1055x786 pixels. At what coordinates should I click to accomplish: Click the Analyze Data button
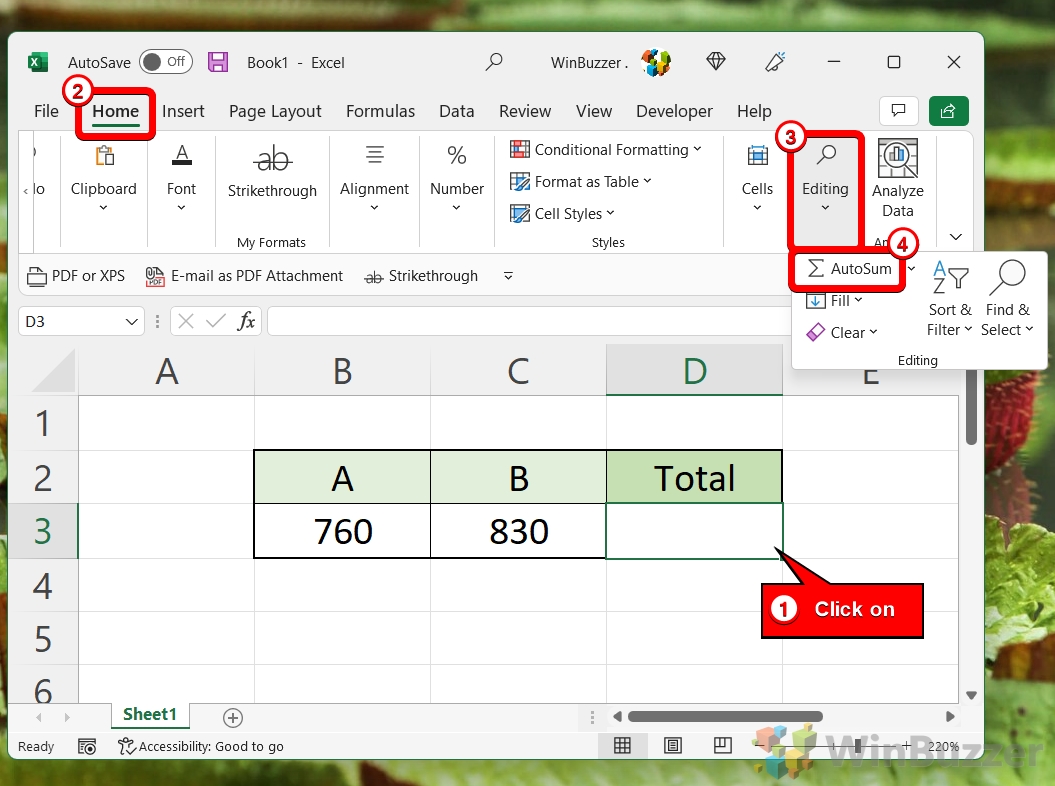[x=898, y=179]
